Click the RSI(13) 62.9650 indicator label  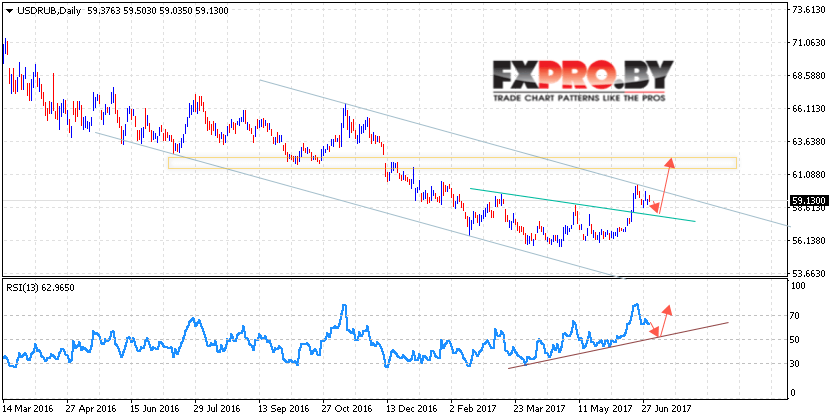point(35,288)
